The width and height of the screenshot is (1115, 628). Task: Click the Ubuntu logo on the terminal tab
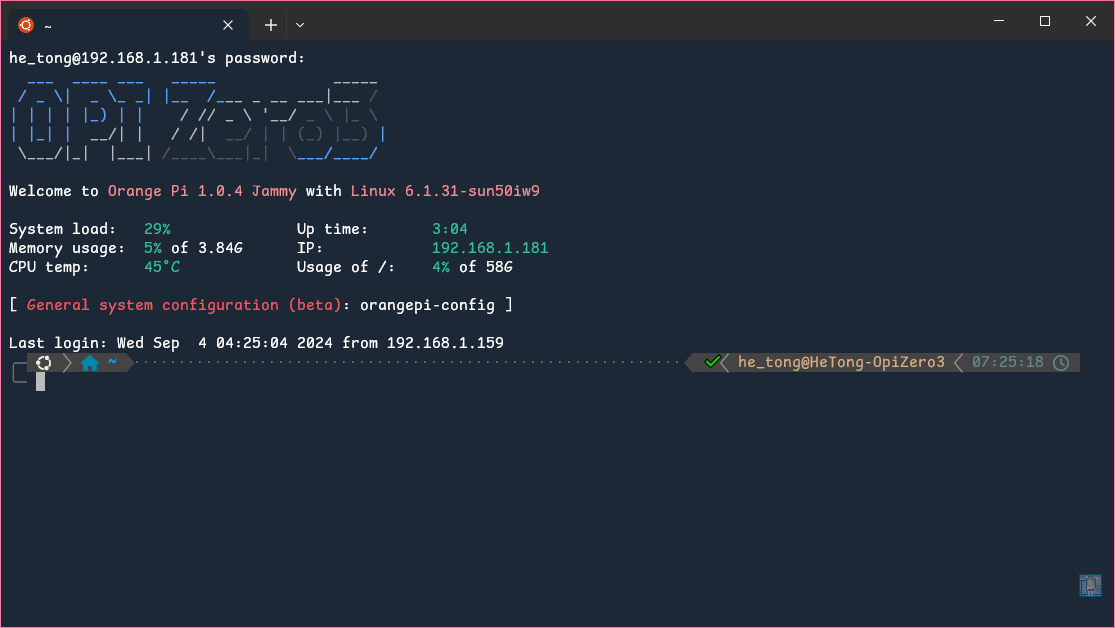(26, 25)
